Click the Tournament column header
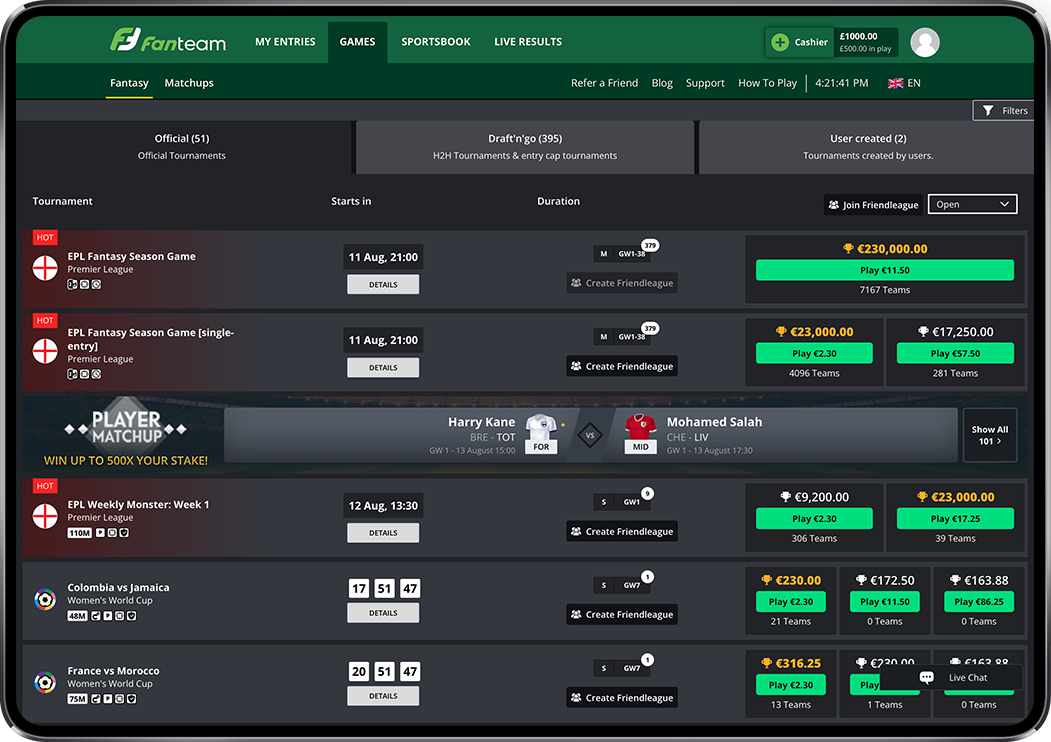 (x=62, y=201)
